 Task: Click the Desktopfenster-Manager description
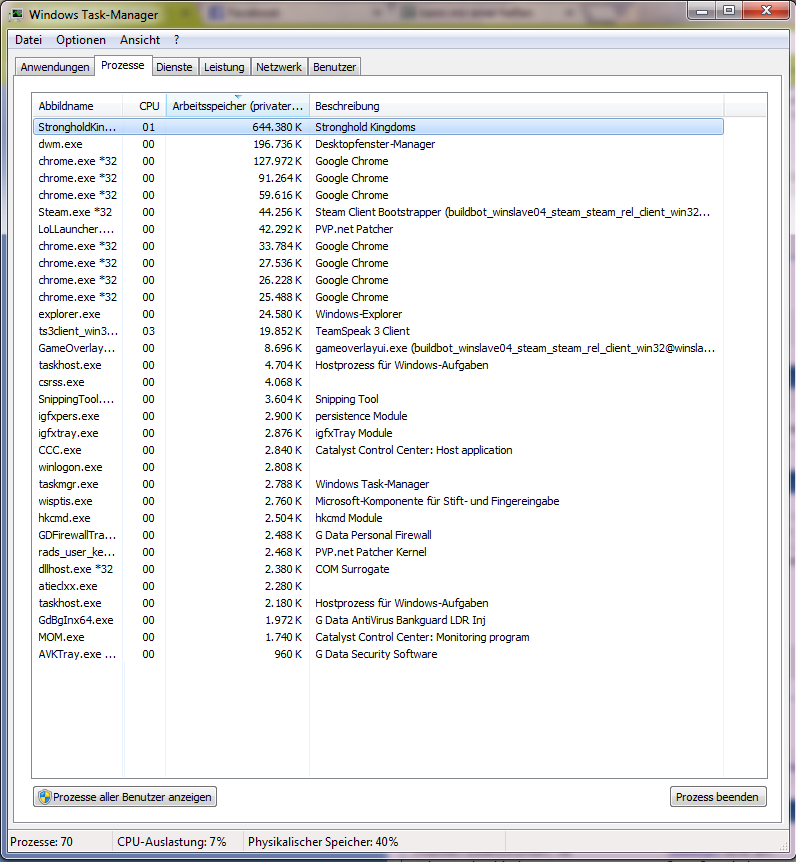click(x=375, y=144)
